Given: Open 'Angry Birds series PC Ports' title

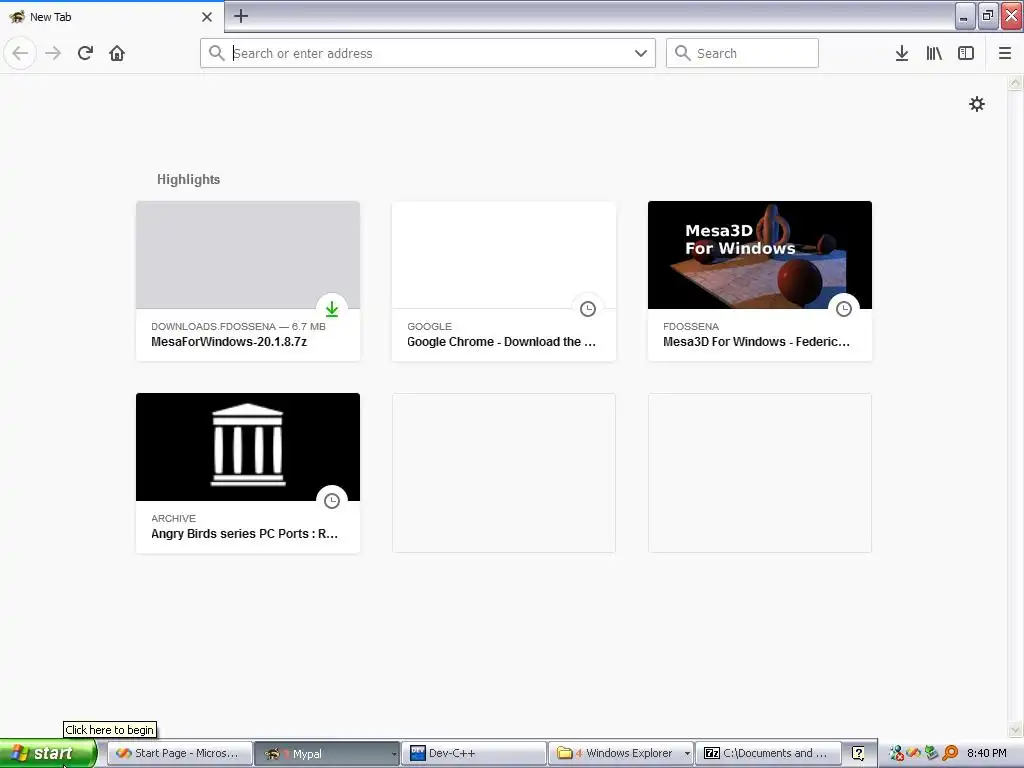Looking at the screenshot, I should coord(244,534).
